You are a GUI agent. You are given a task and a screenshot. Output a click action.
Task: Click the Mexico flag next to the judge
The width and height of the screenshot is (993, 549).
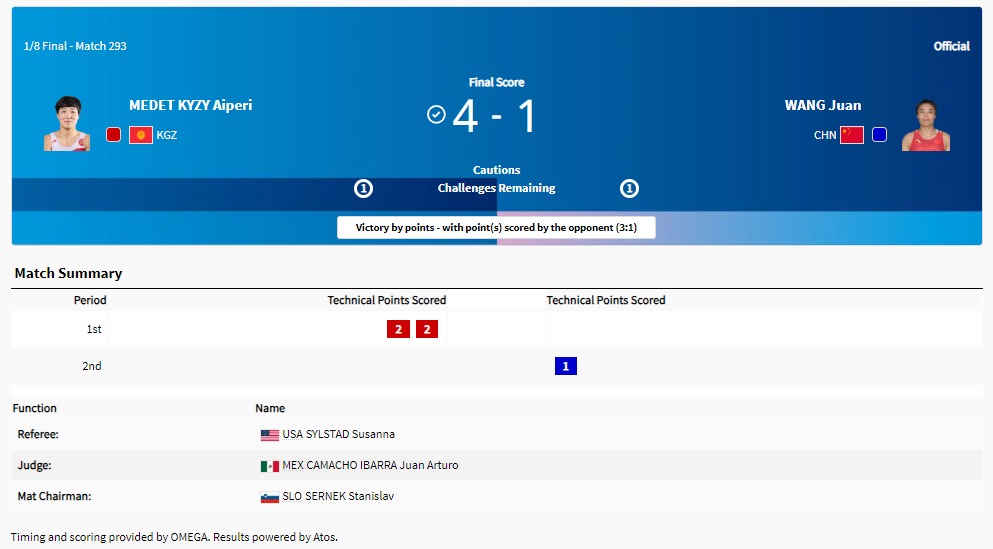269,466
